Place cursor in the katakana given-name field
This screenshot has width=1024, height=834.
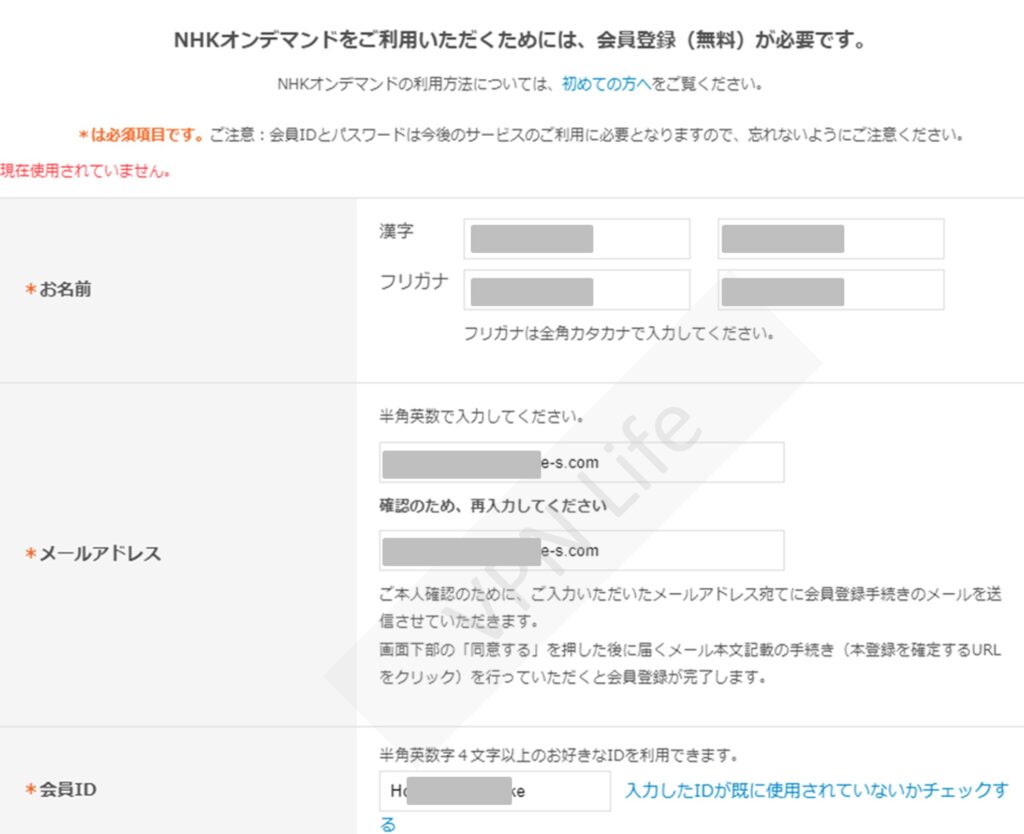829,289
